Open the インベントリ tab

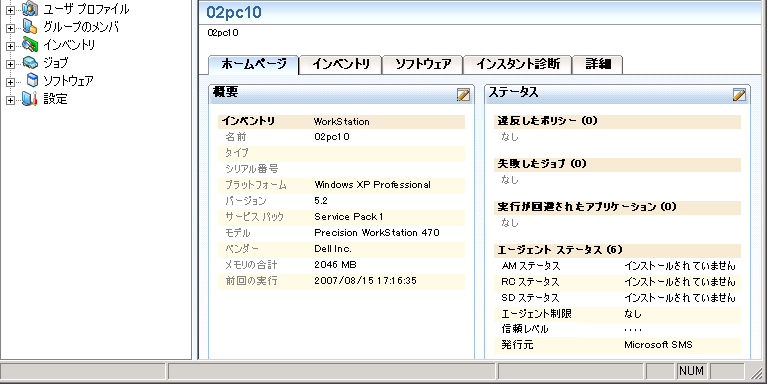tap(340, 65)
